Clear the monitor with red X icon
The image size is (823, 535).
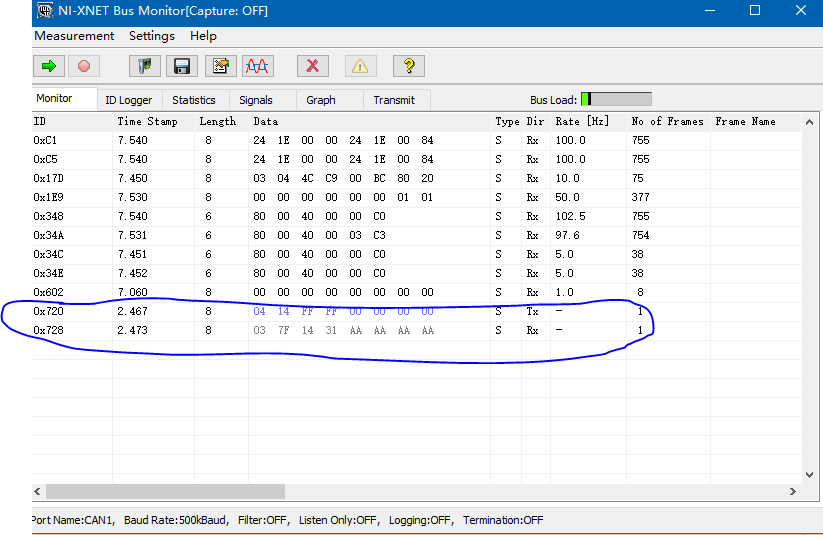[313, 66]
